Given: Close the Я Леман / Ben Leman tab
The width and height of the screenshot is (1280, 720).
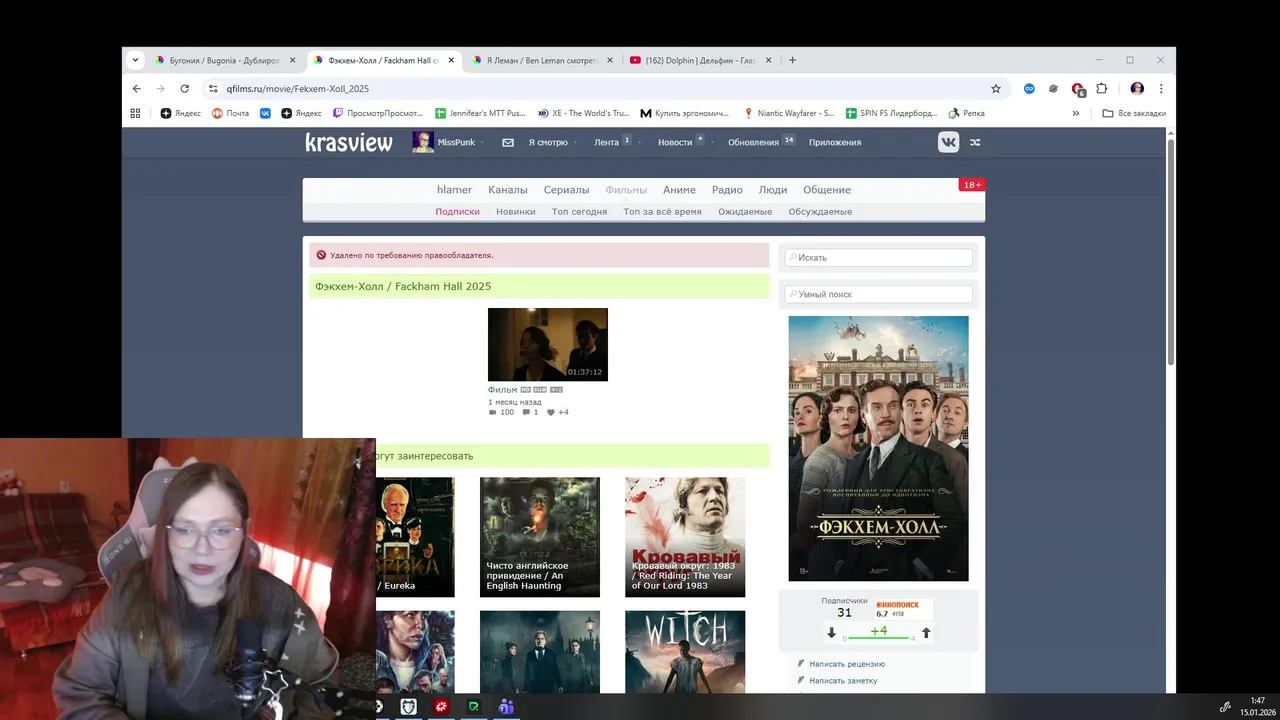Looking at the screenshot, I should [609, 60].
